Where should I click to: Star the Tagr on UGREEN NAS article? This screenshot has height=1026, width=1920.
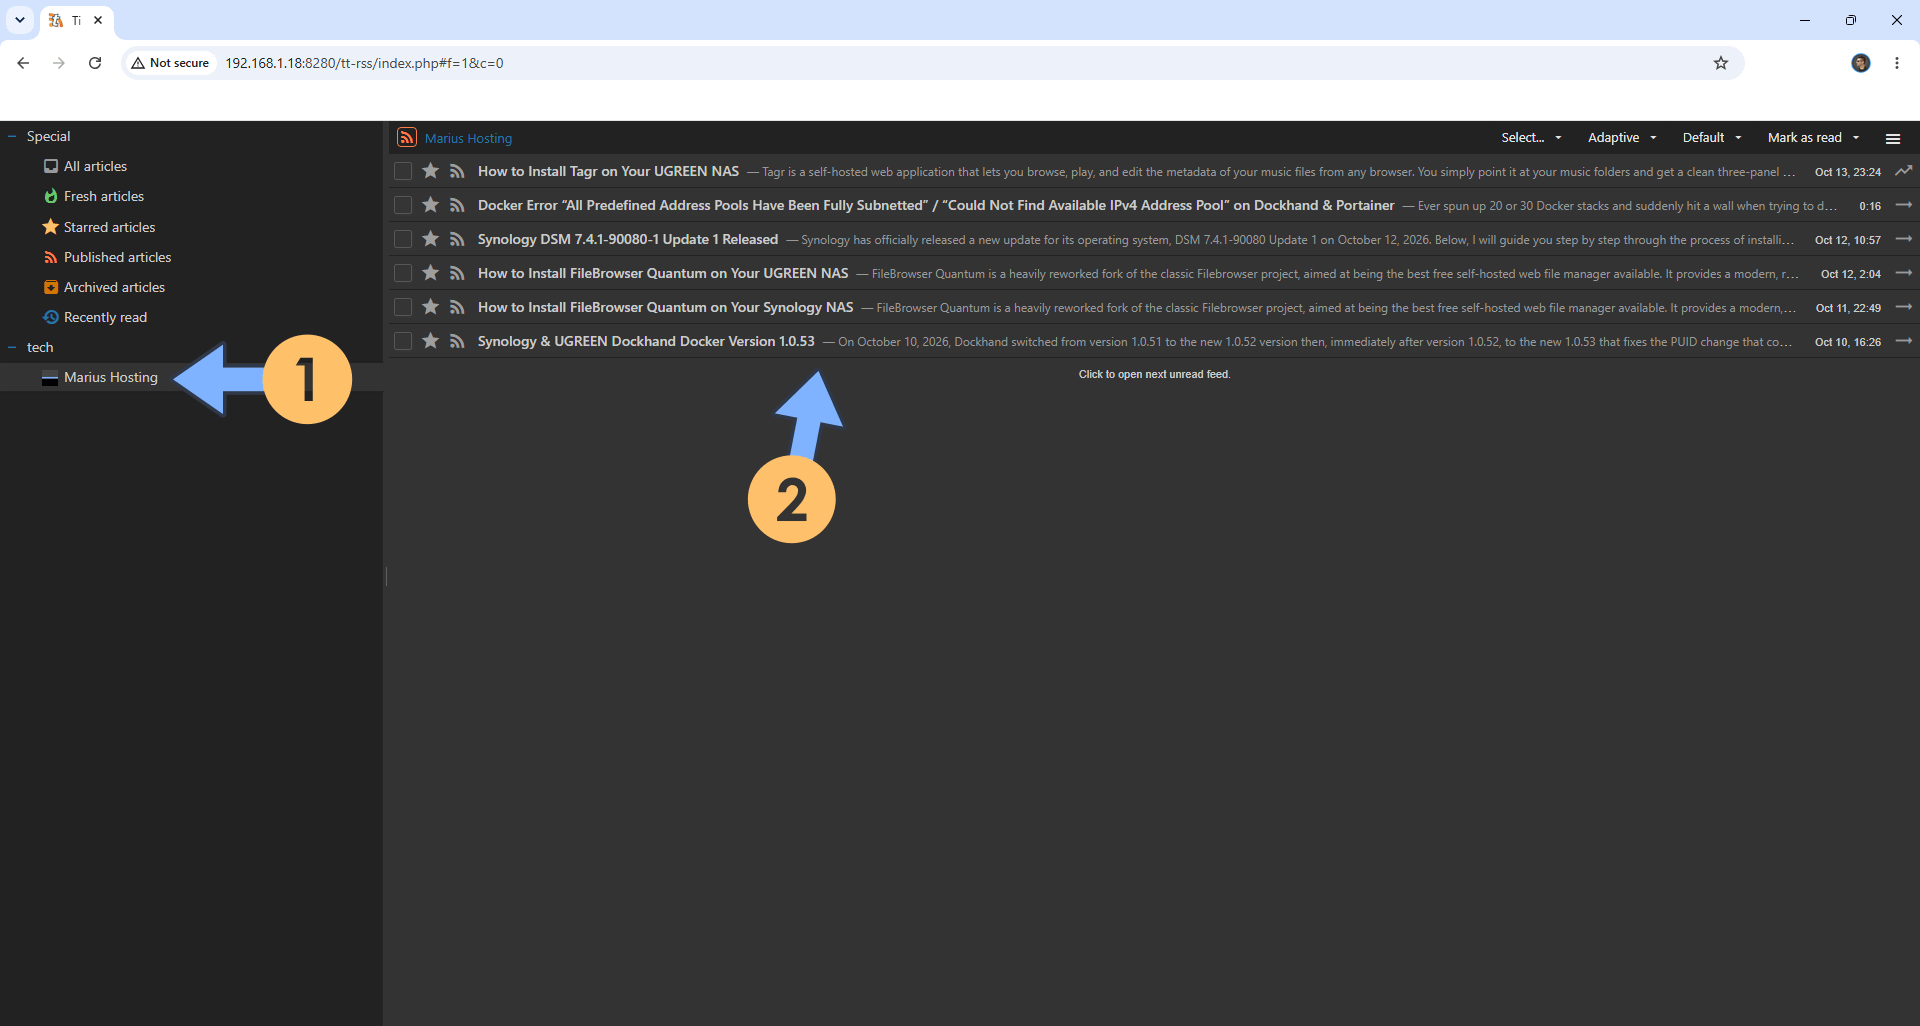pyautogui.click(x=431, y=171)
